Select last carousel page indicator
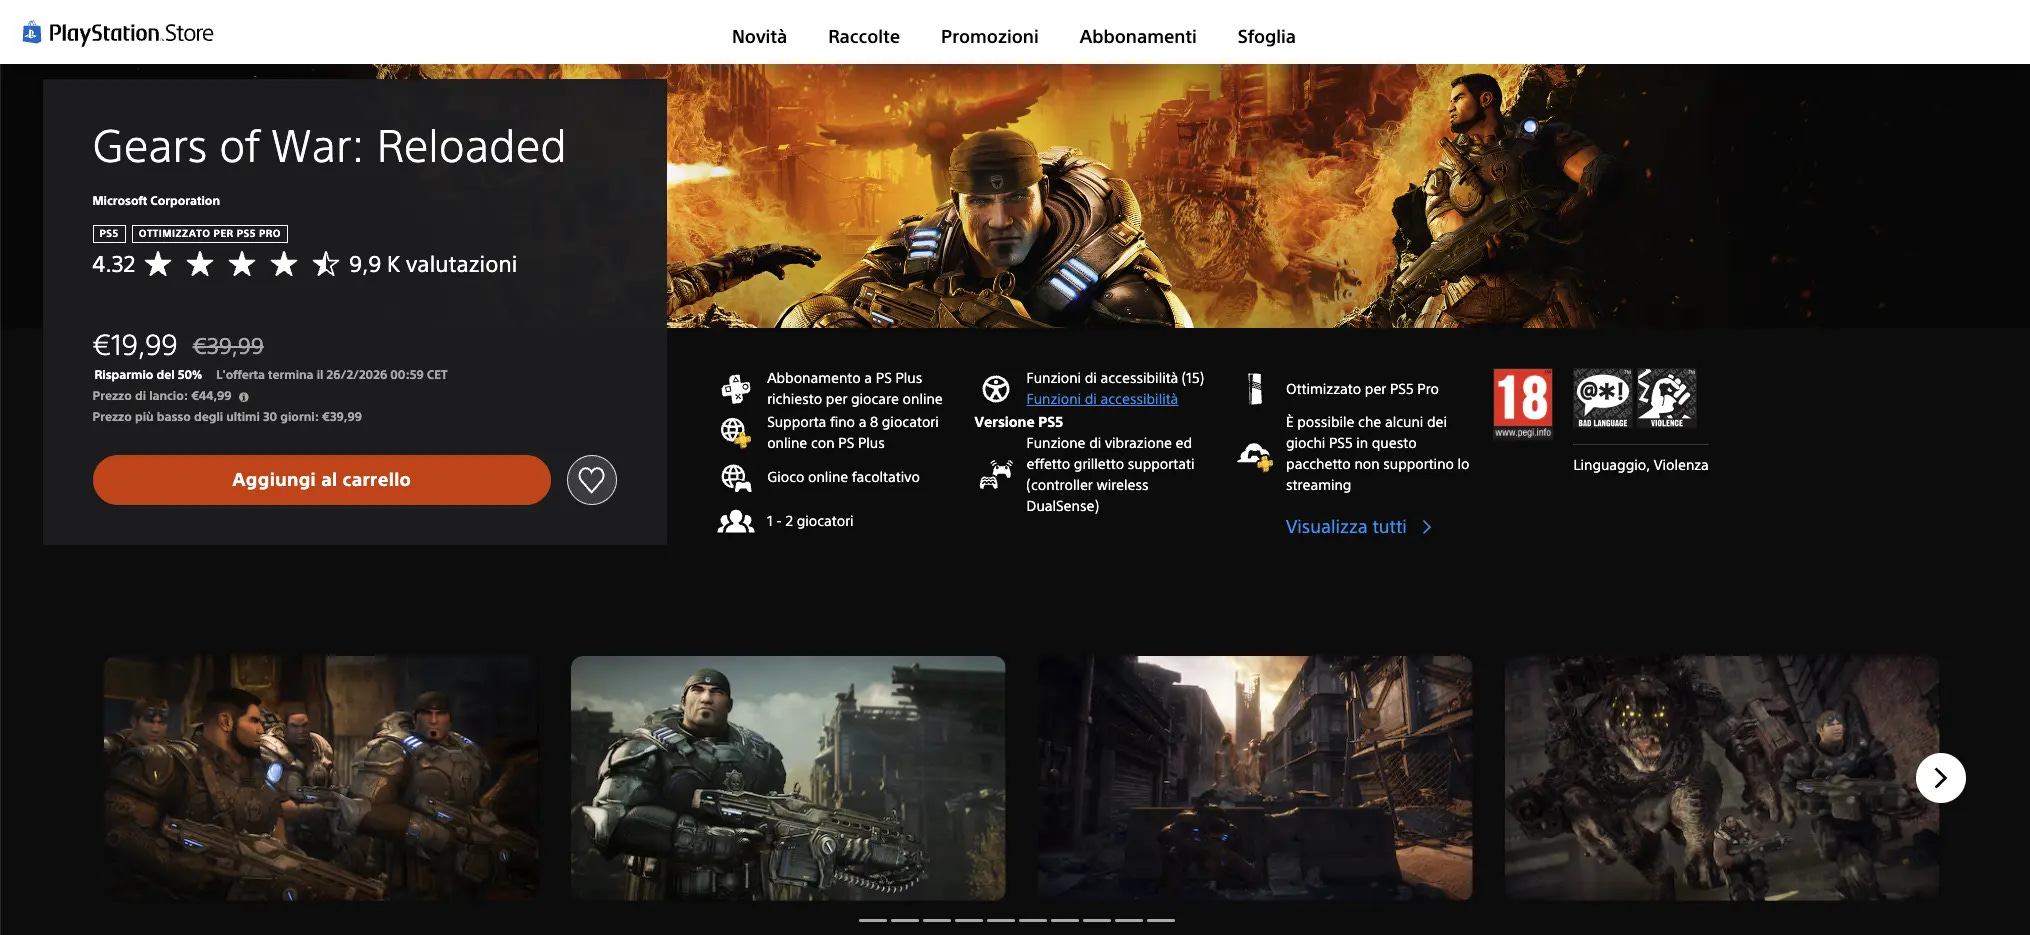Viewport: 2030px width, 935px height. 1161,920
